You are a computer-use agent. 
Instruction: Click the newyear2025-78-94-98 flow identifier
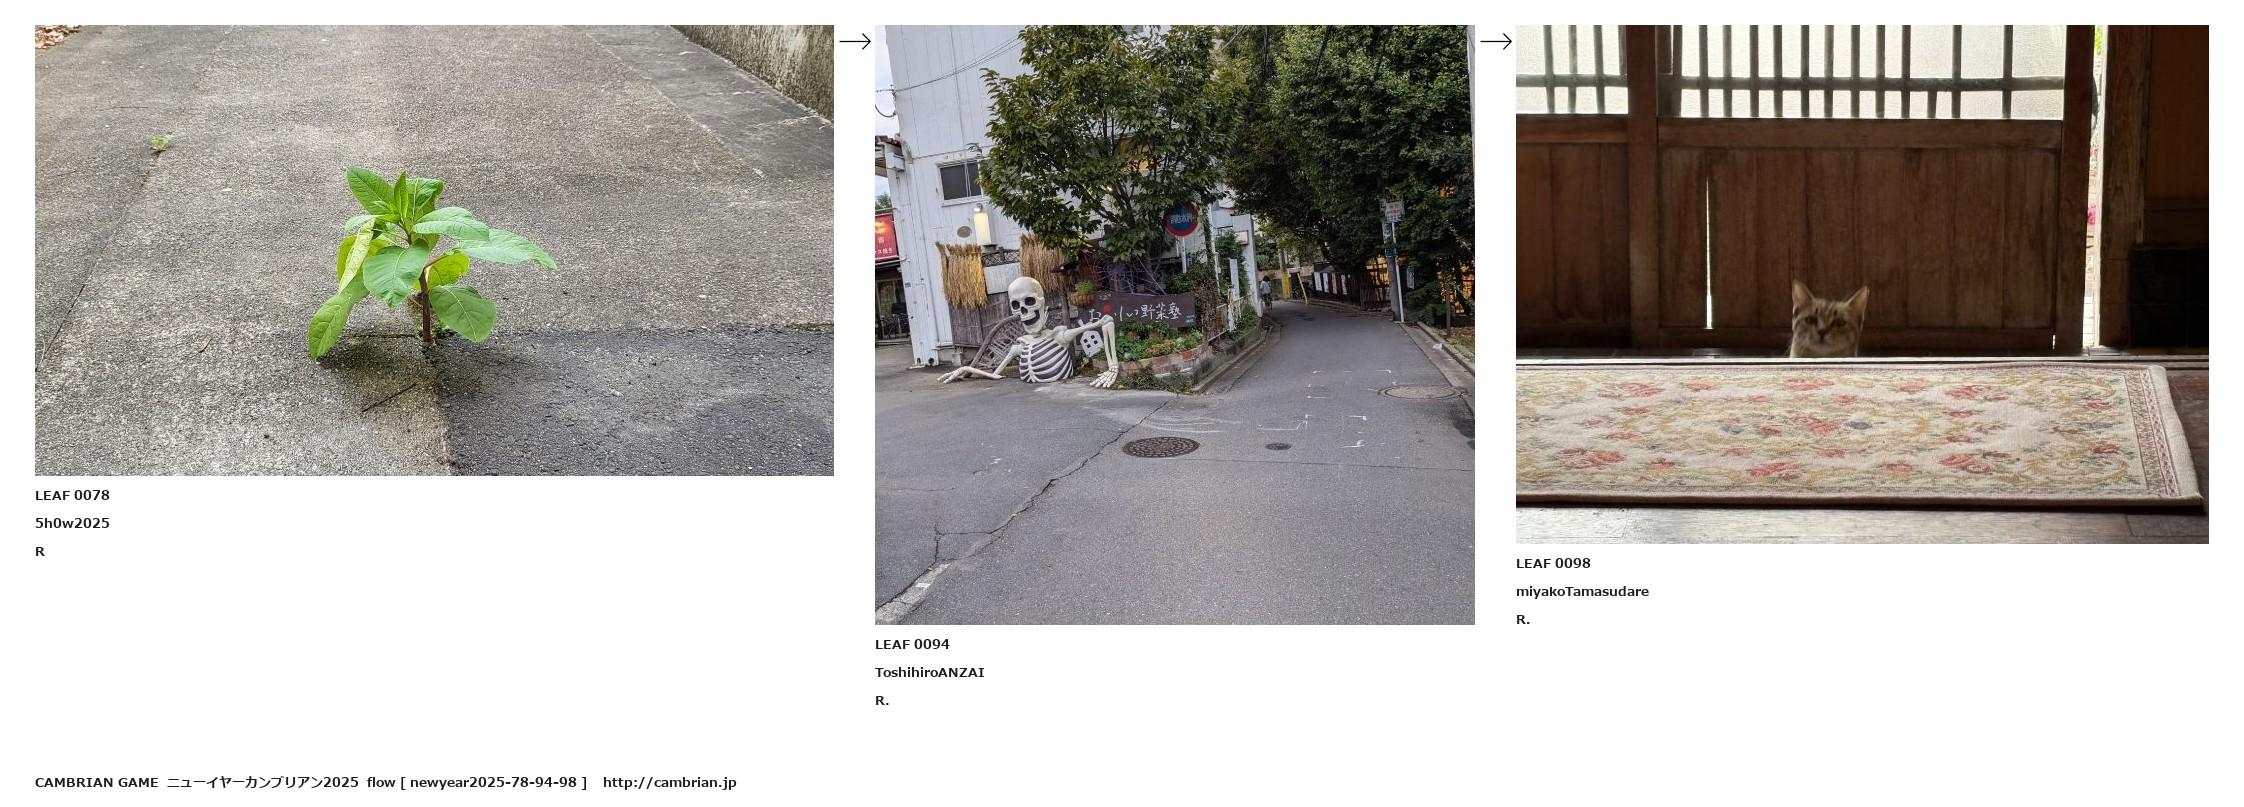click(493, 782)
